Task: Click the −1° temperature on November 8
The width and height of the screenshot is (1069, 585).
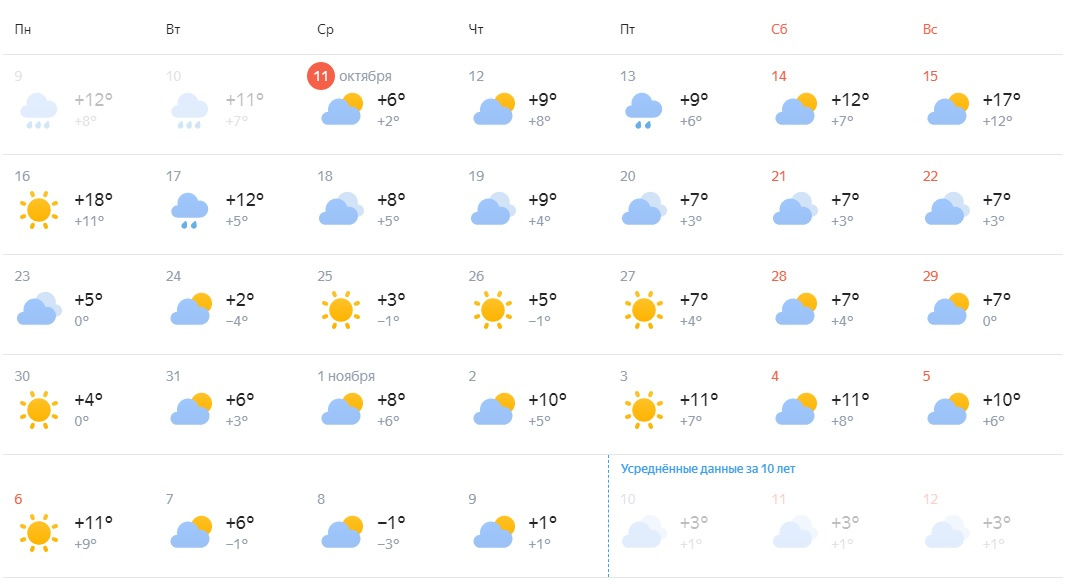Action: pos(391,522)
